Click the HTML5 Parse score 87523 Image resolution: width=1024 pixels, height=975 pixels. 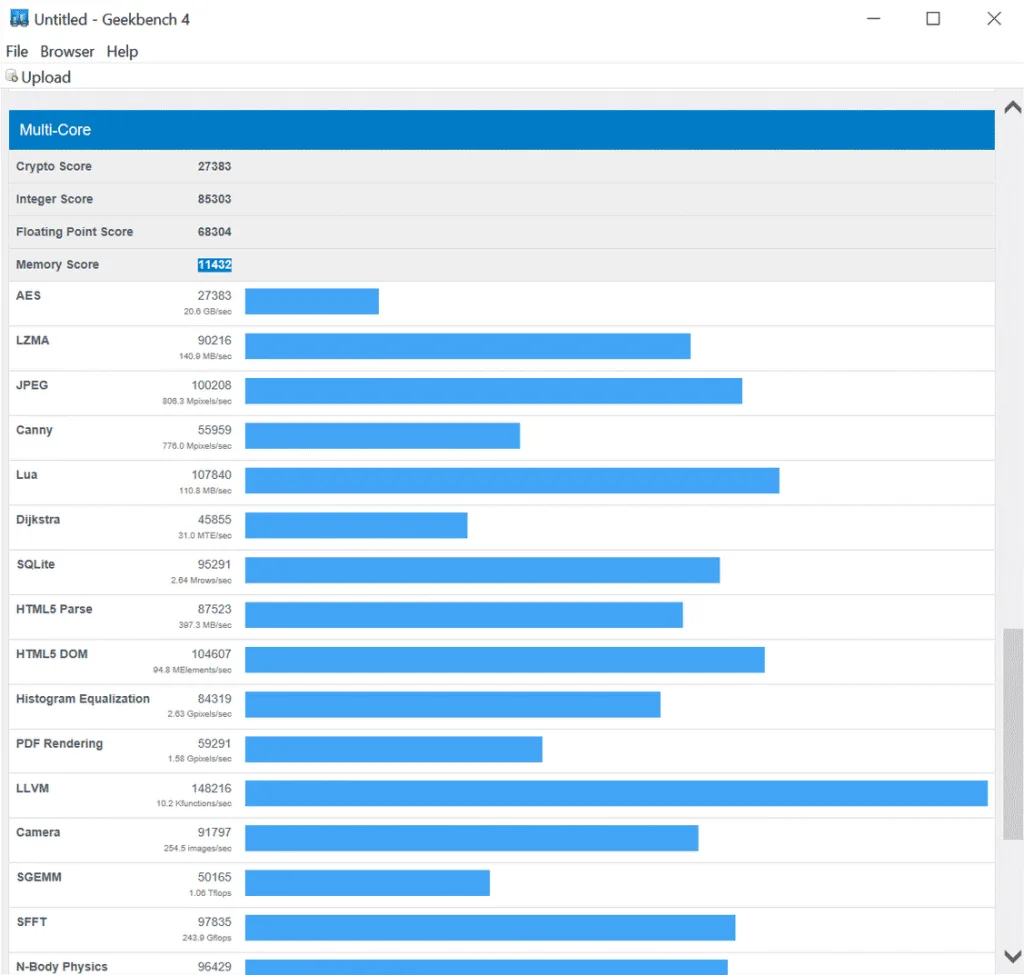(x=214, y=609)
